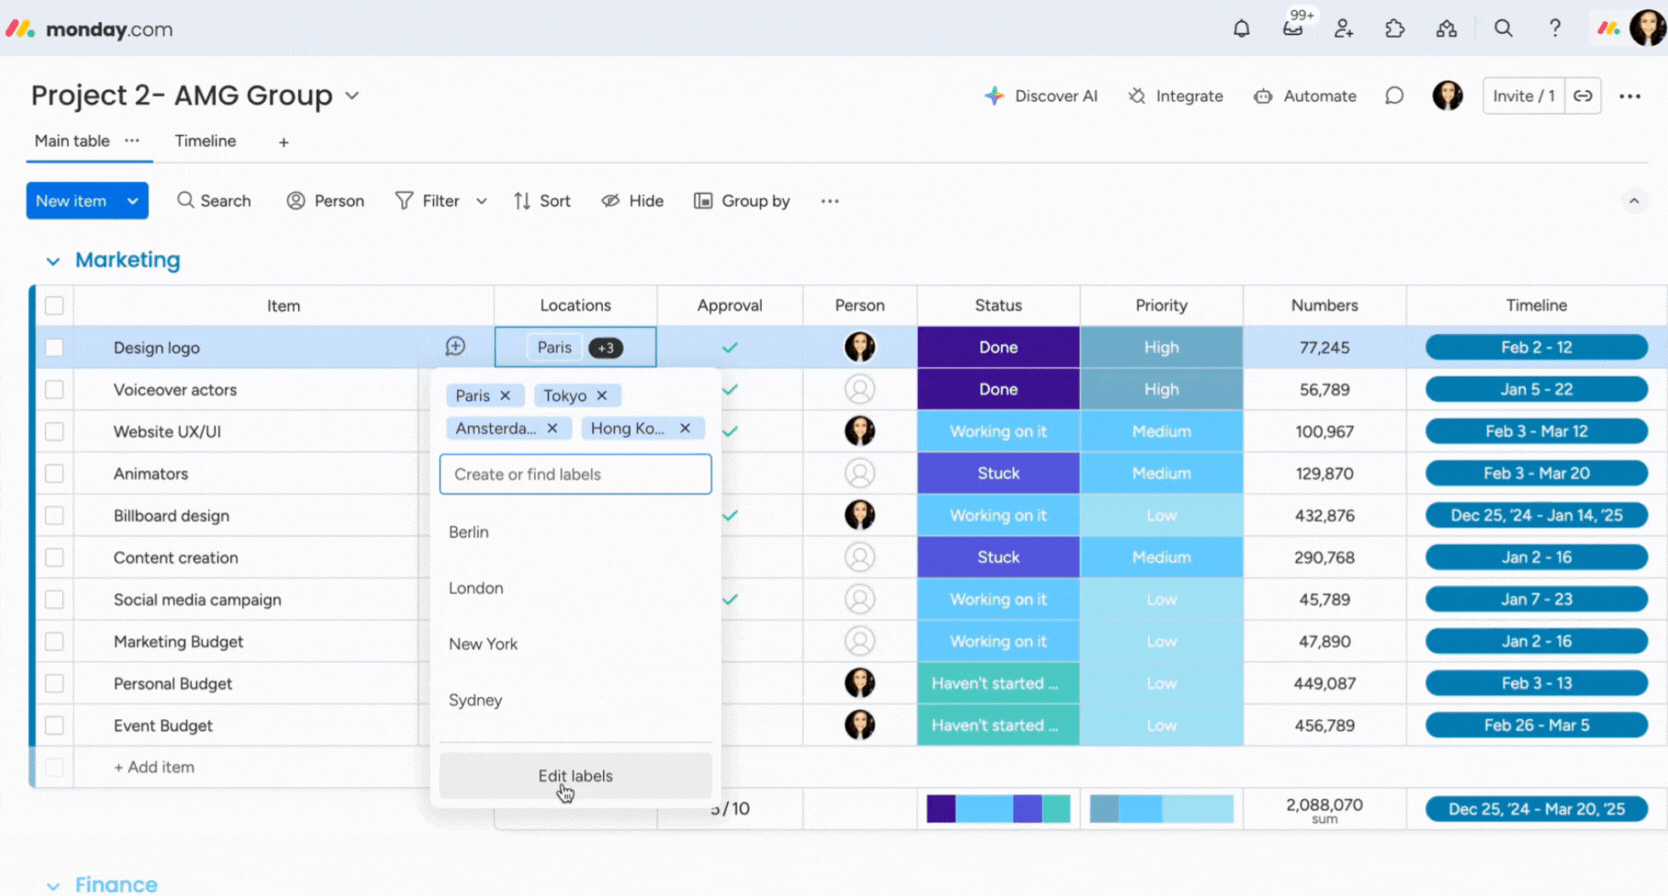Screen dimensions: 1668x896
Task: Assign a person to Voiceover actors
Action: click(860, 389)
